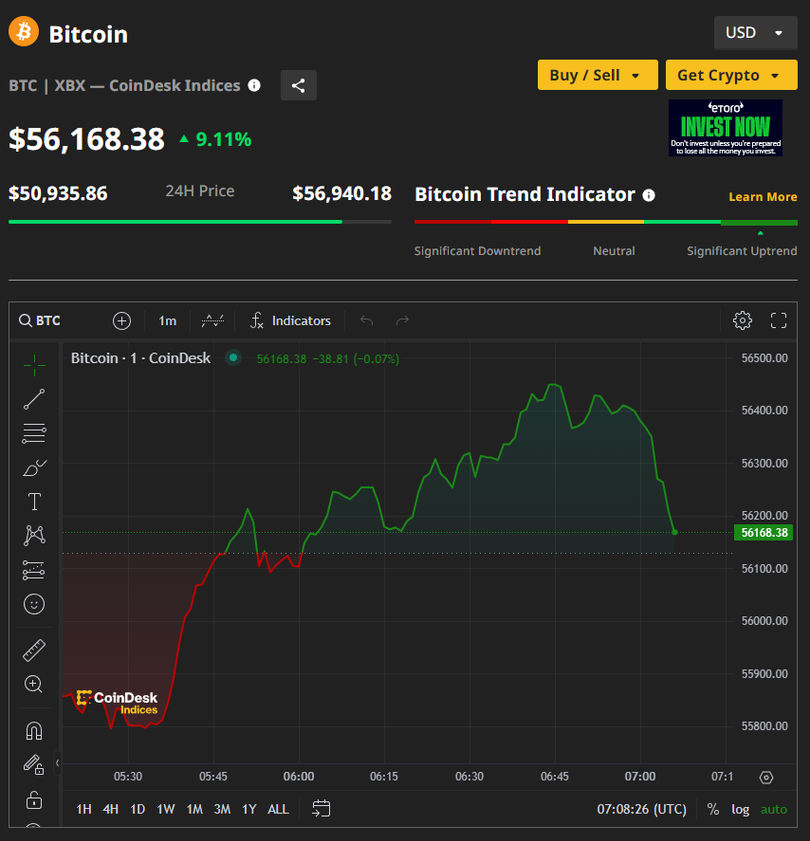Expand the Buy / Sell dropdown
The height and width of the screenshot is (841, 810).
596,75
